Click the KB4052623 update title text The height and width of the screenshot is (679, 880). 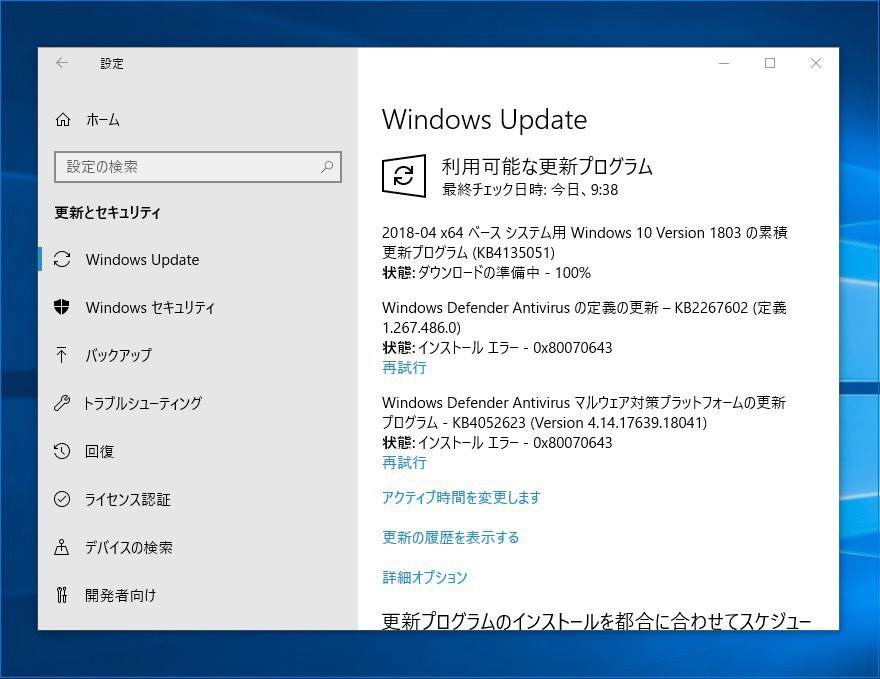pos(584,412)
